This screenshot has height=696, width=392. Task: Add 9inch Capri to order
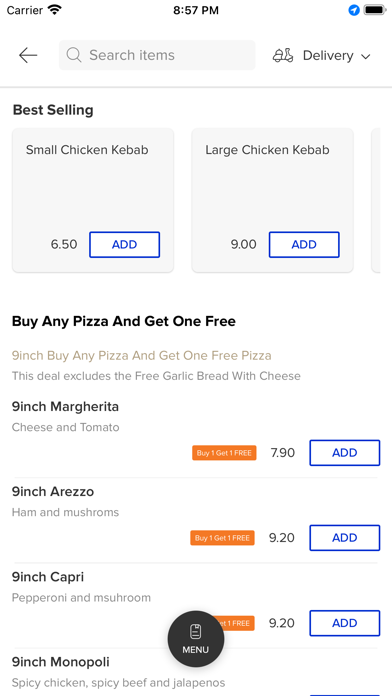tap(345, 623)
